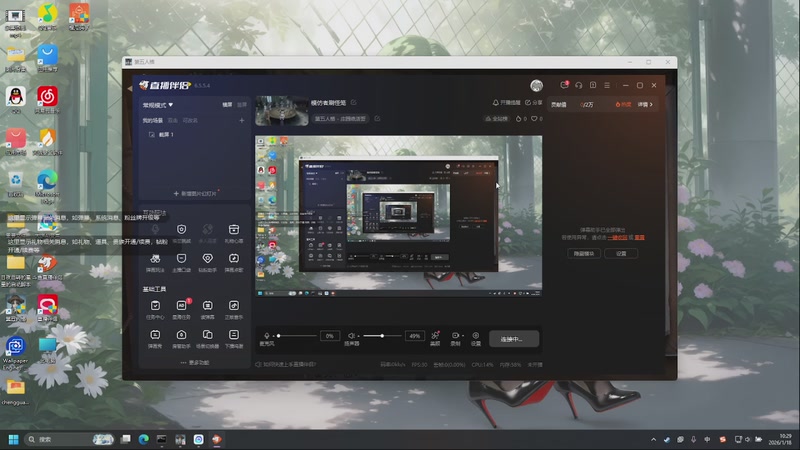Image resolution: width=800 pixels, height=450 pixels.
Task: Edit the 第五人格 category tag
Action: pos(378,118)
